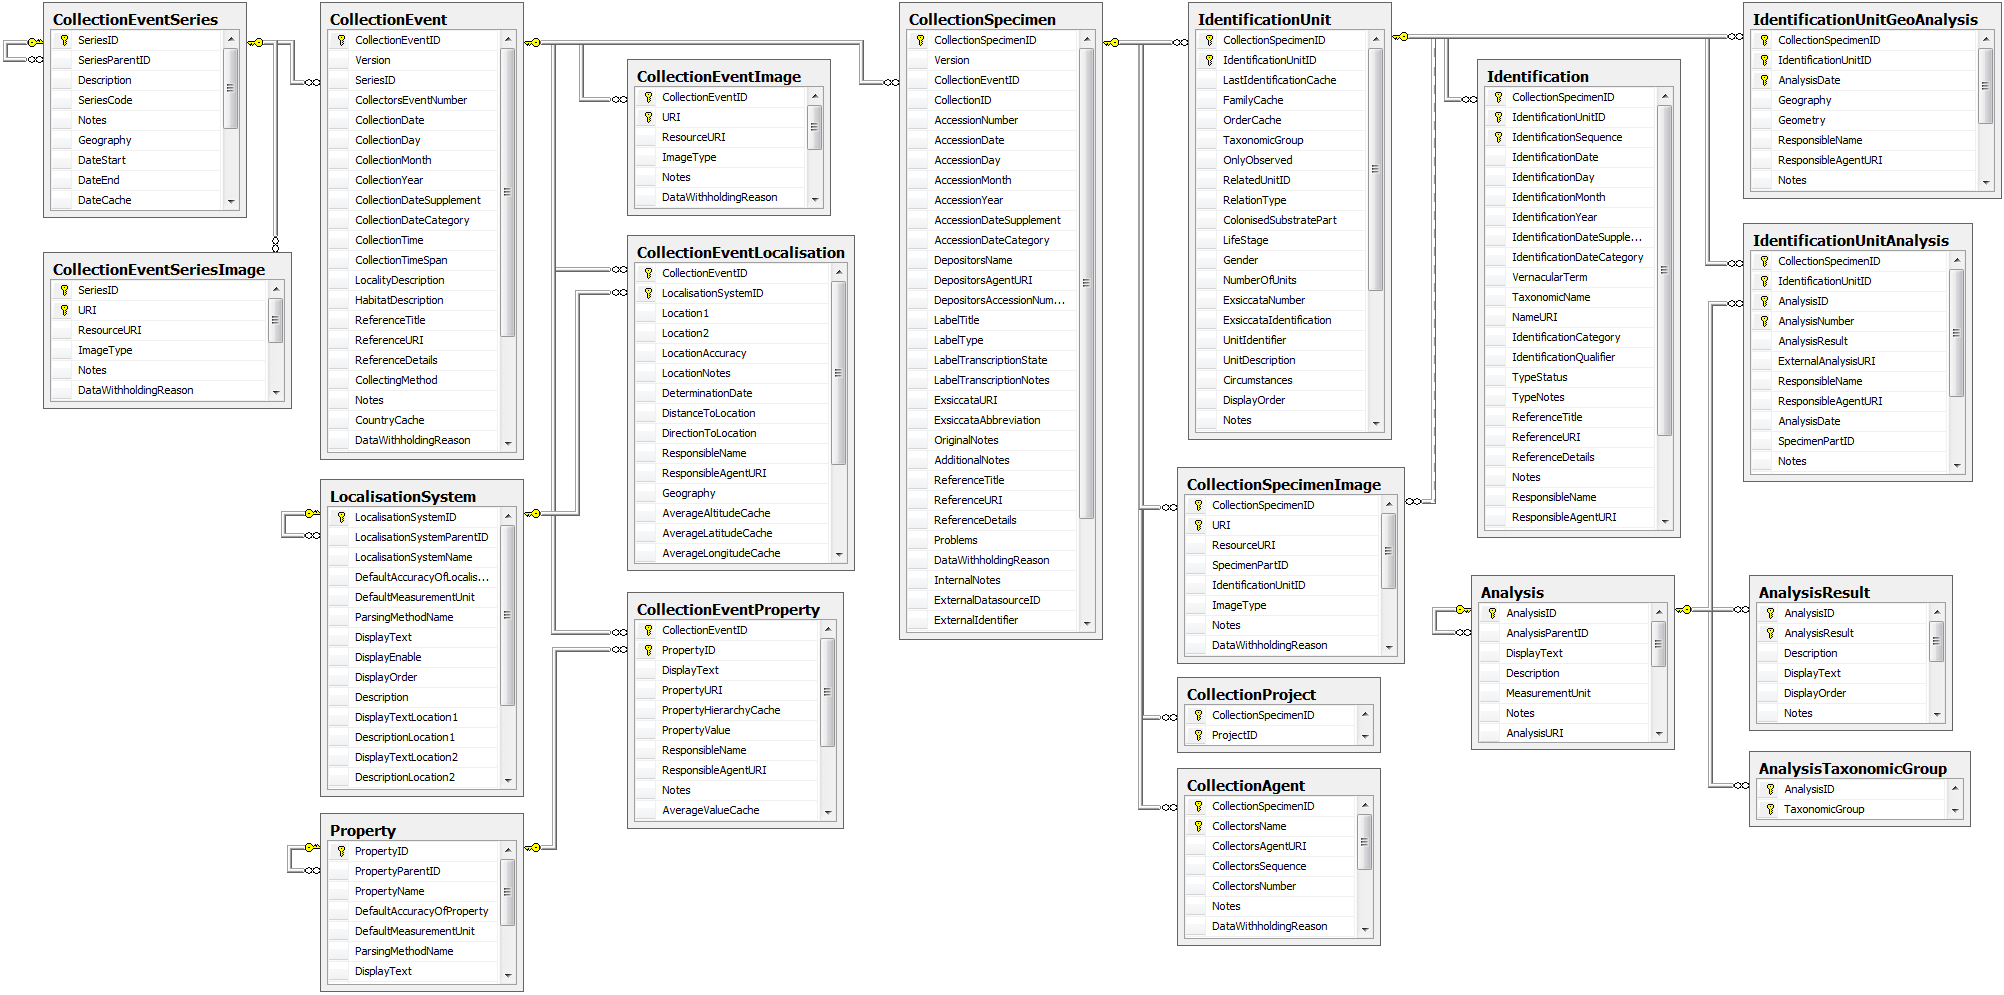Image resolution: width=2004 pixels, height=995 pixels.
Task: Click the ProjectID key icon in CollectionProject
Action: [1198, 735]
